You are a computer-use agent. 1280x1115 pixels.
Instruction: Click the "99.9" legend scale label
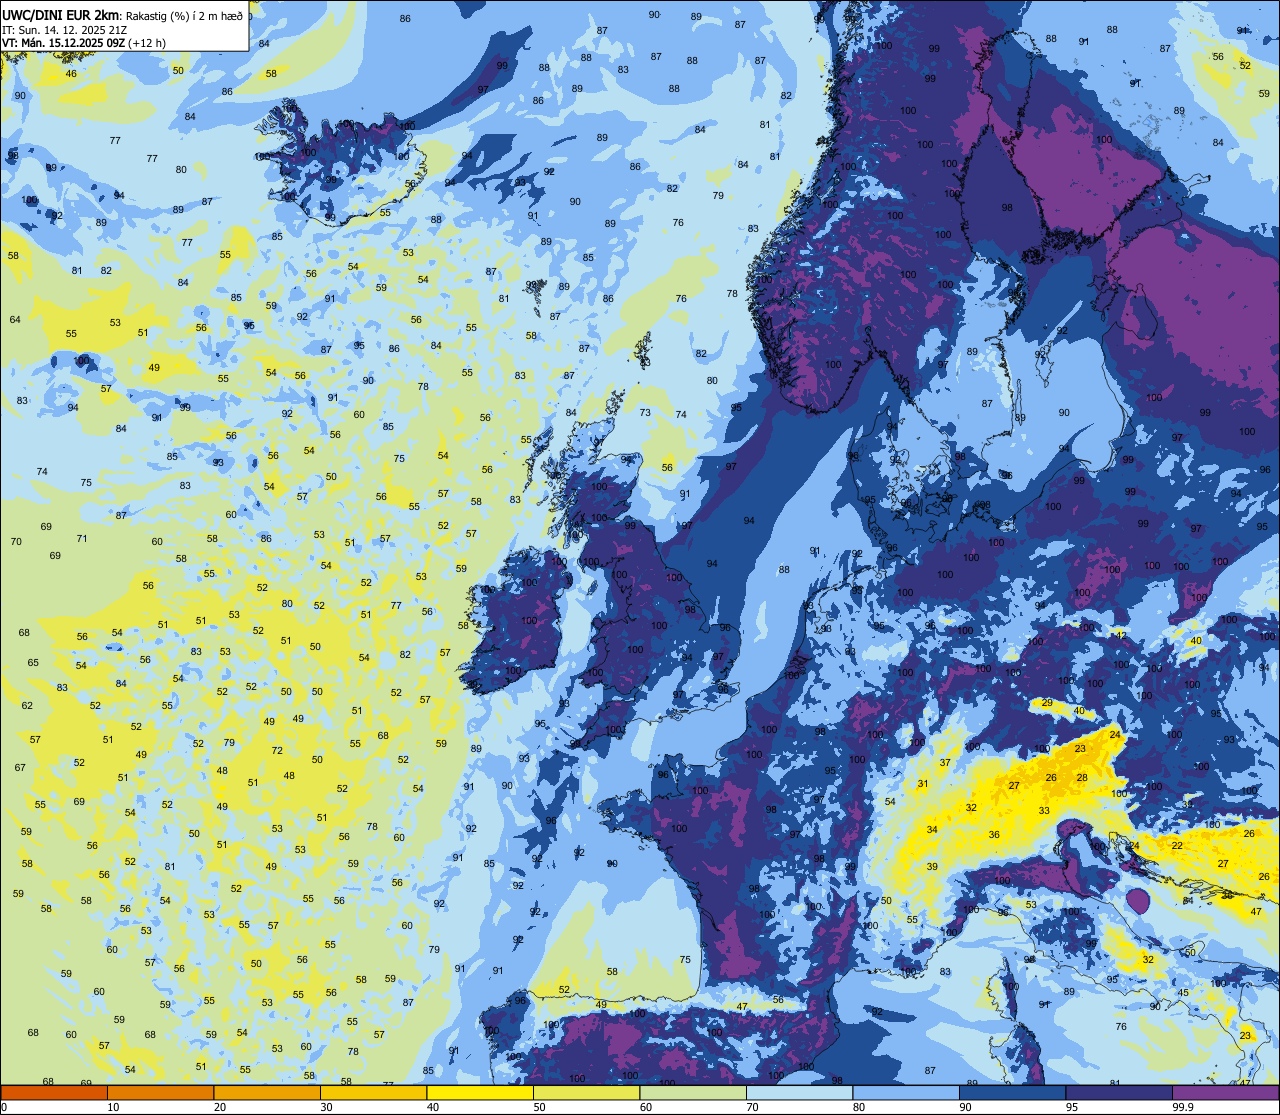coord(1184,1107)
